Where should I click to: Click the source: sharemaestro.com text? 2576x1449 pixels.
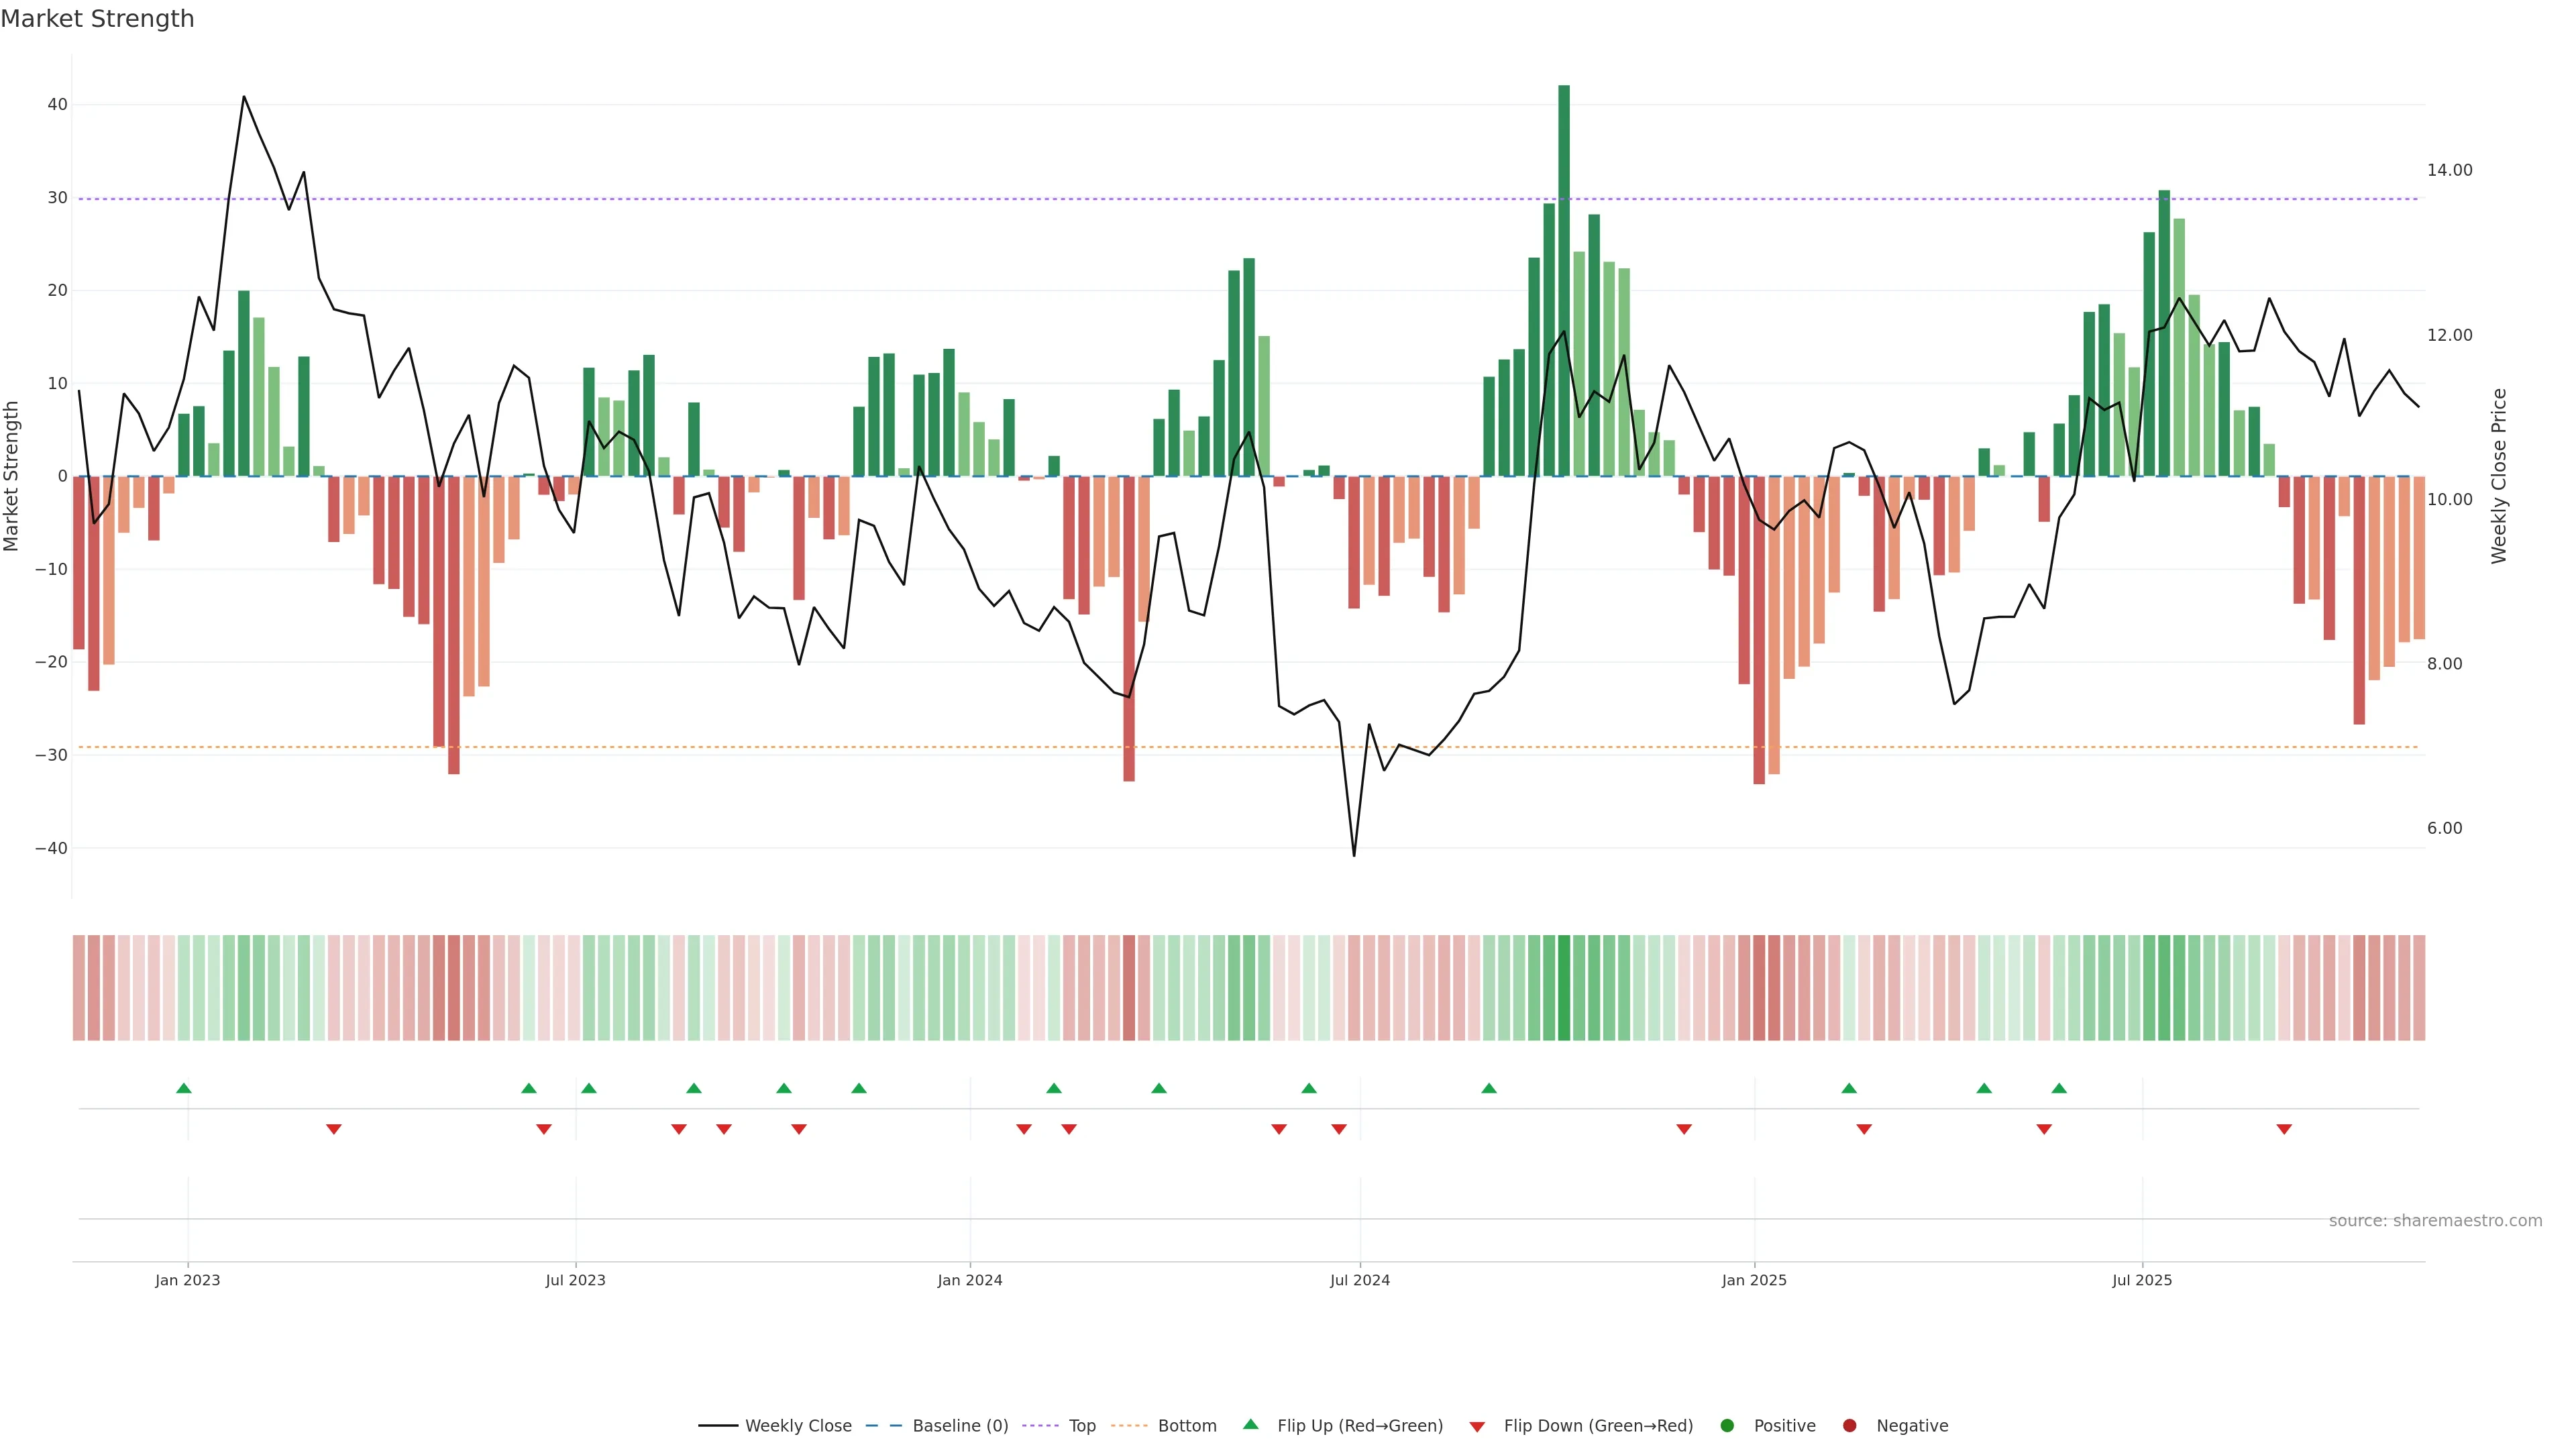2435,1221
